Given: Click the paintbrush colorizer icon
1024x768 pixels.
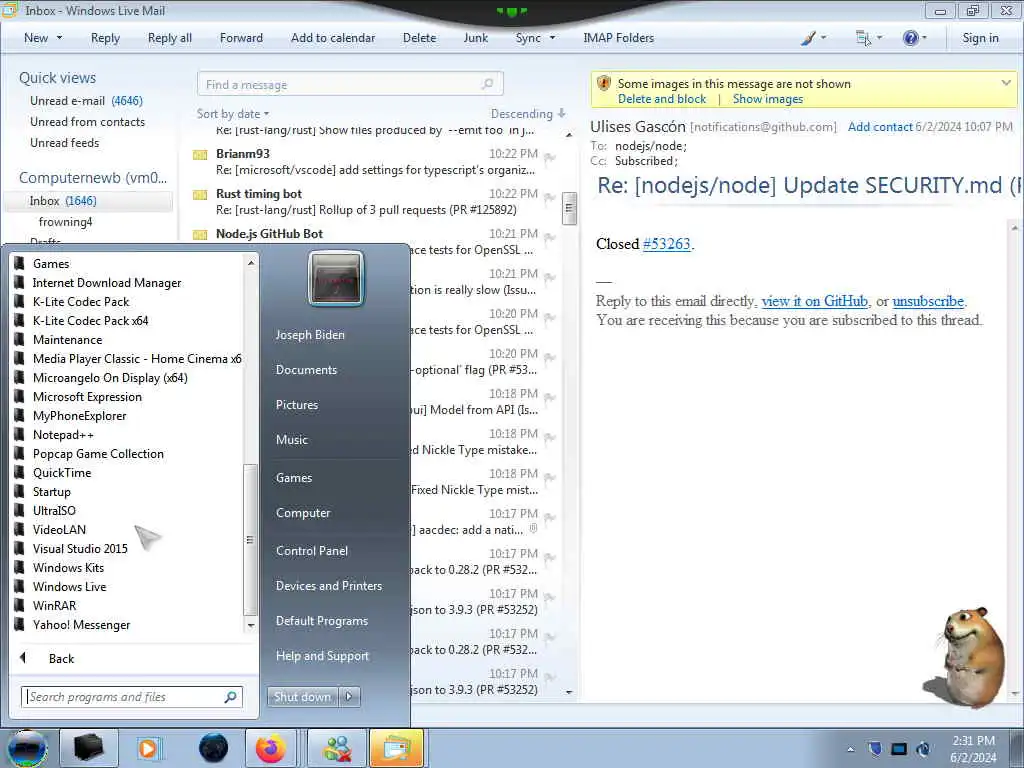Looking at the screenshot, I should [x=808, y=38].
